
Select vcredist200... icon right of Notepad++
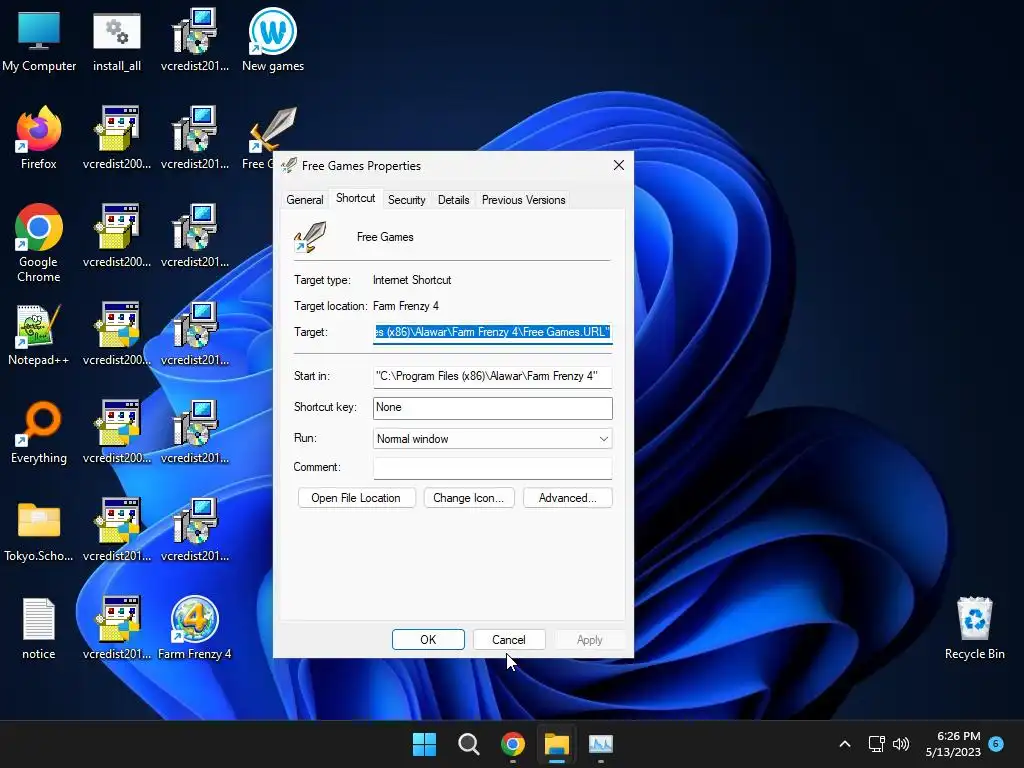click(117, 334)
